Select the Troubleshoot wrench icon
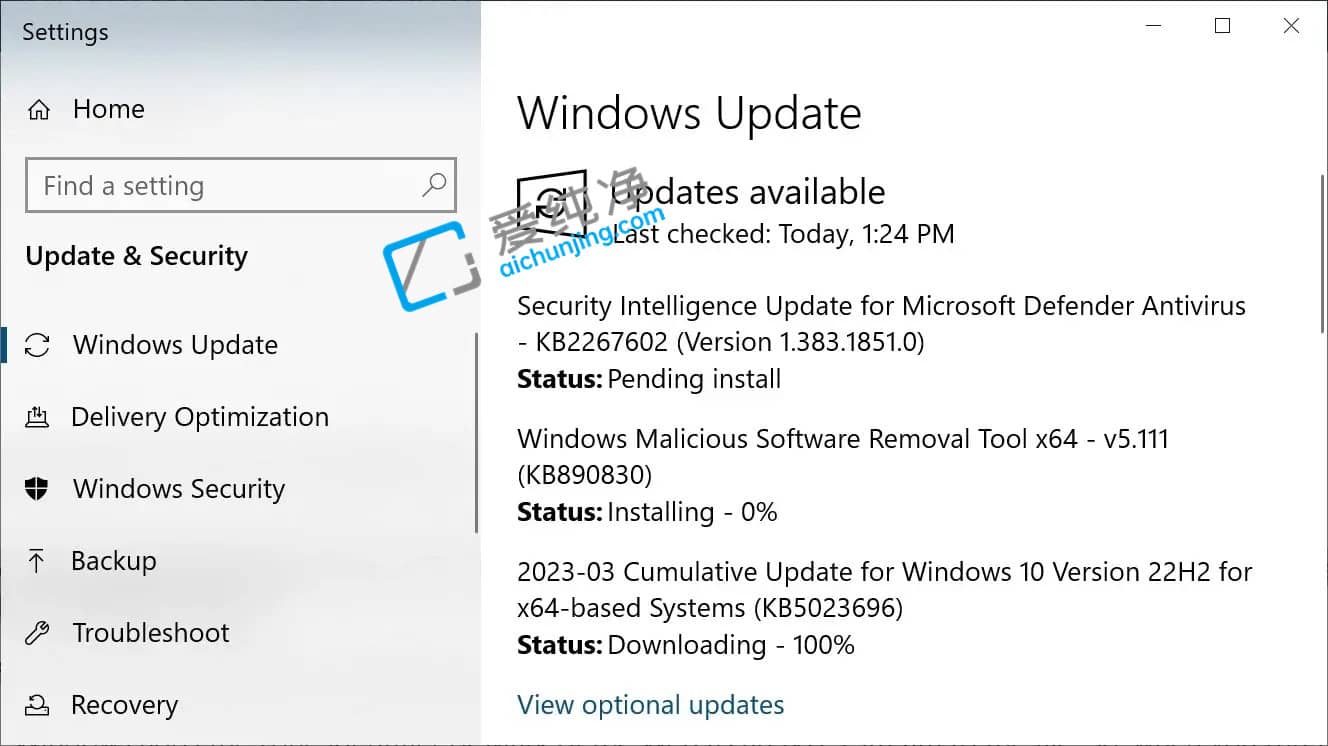 (x=36, y=632)
